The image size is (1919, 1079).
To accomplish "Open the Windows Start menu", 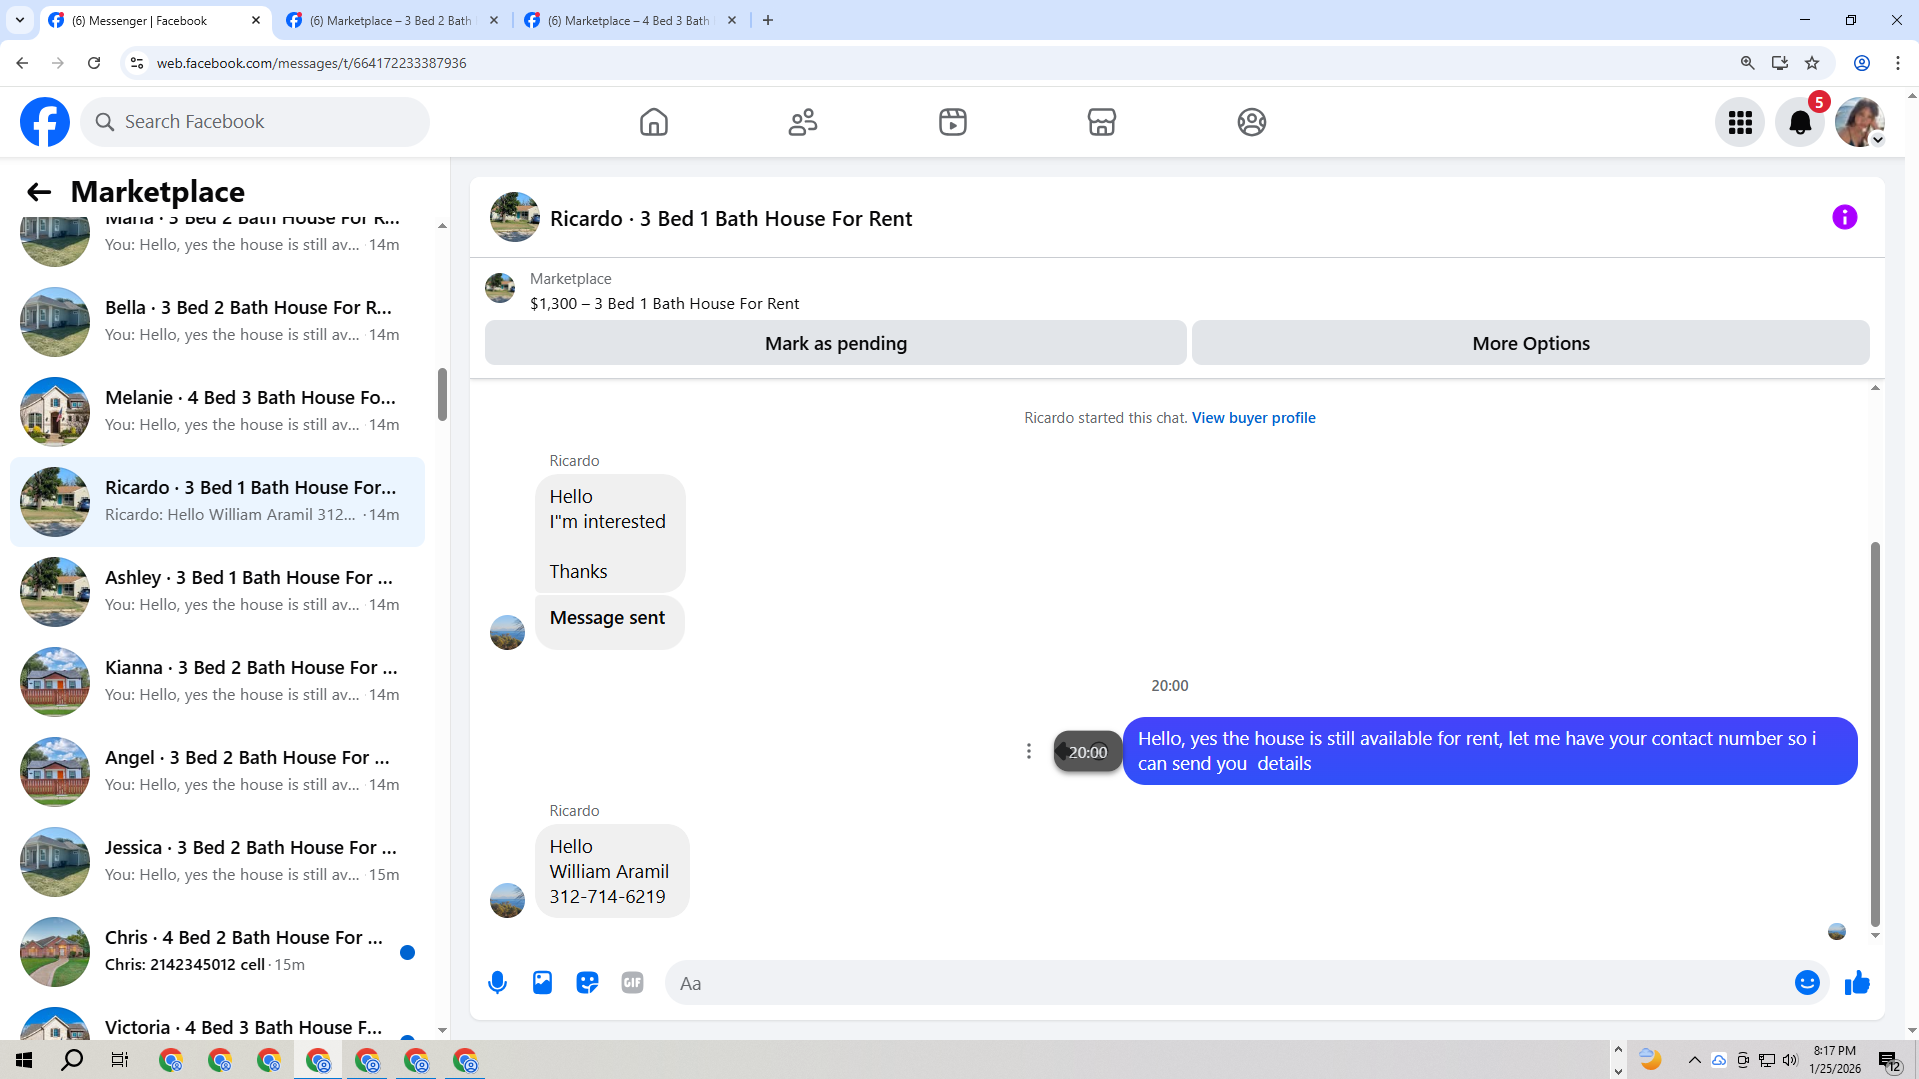I will tap(24, 1060).
